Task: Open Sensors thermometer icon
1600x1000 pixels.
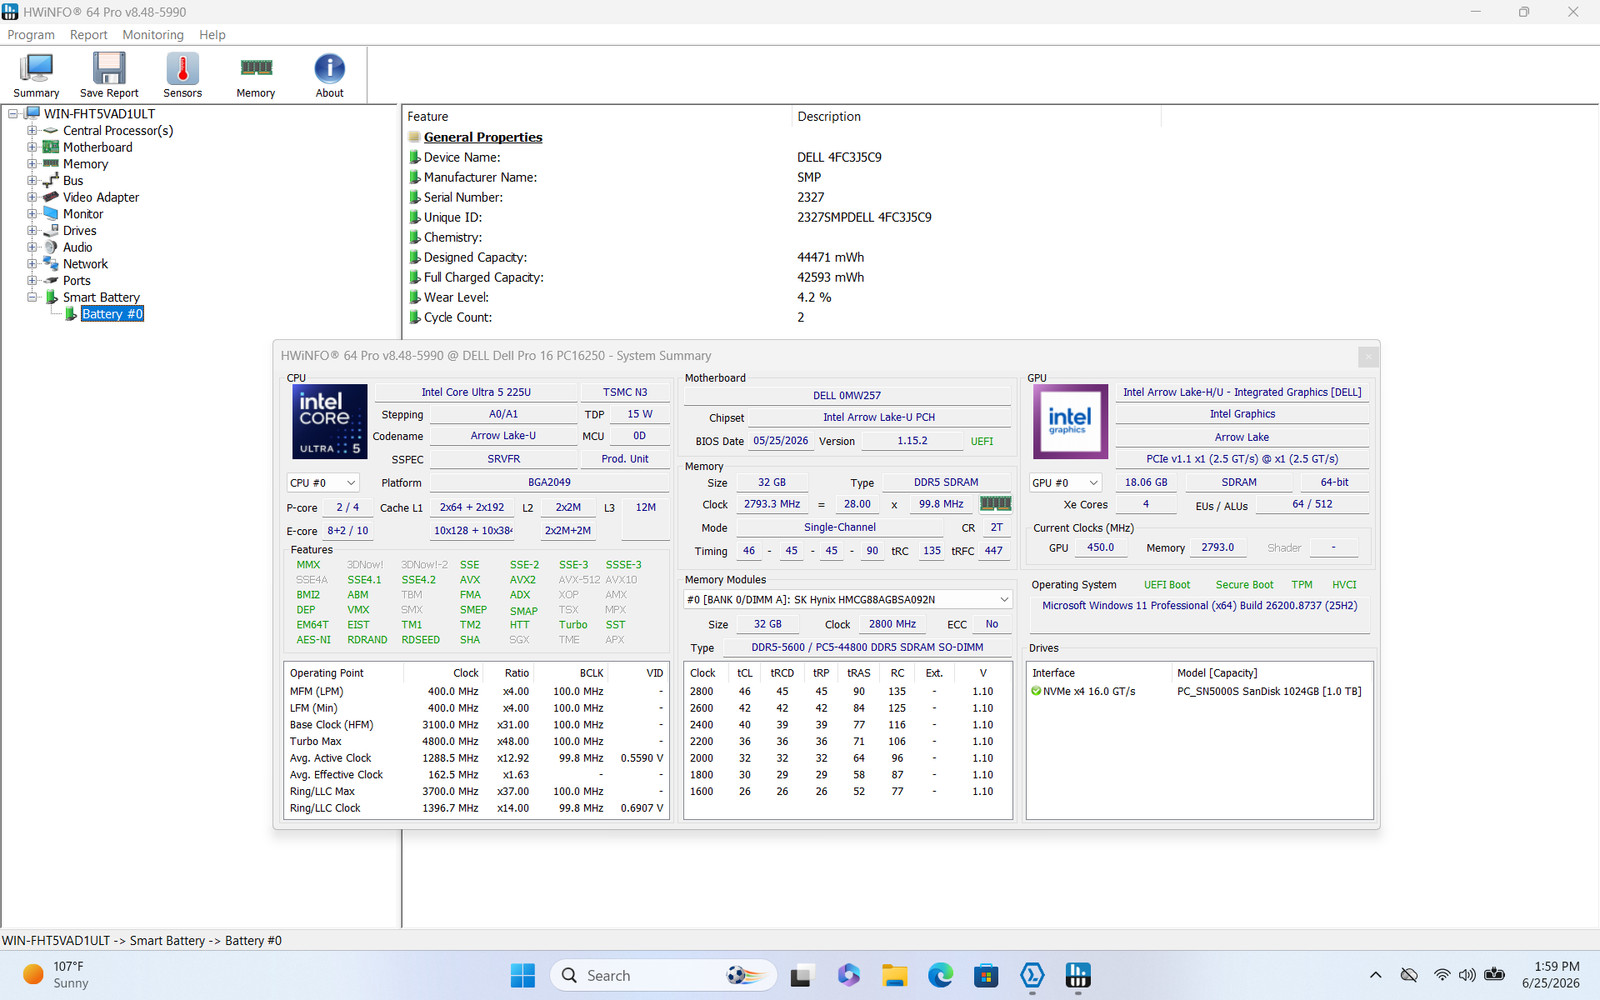Action: click(x=182, y=75)
